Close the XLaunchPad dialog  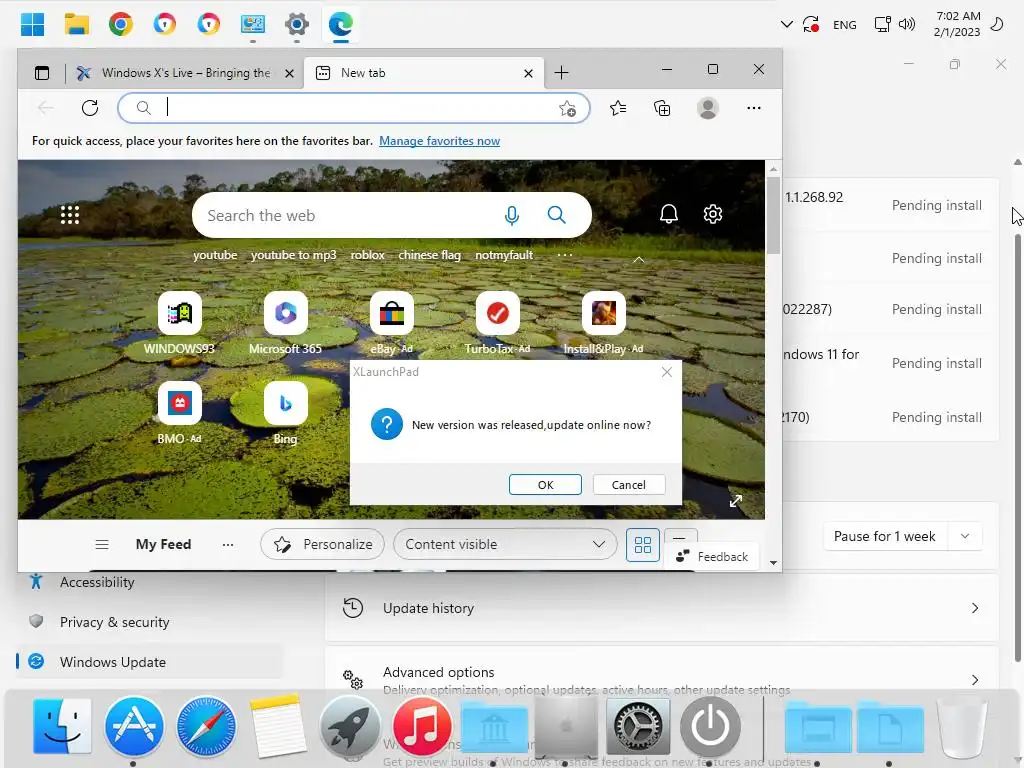(666, 372)
